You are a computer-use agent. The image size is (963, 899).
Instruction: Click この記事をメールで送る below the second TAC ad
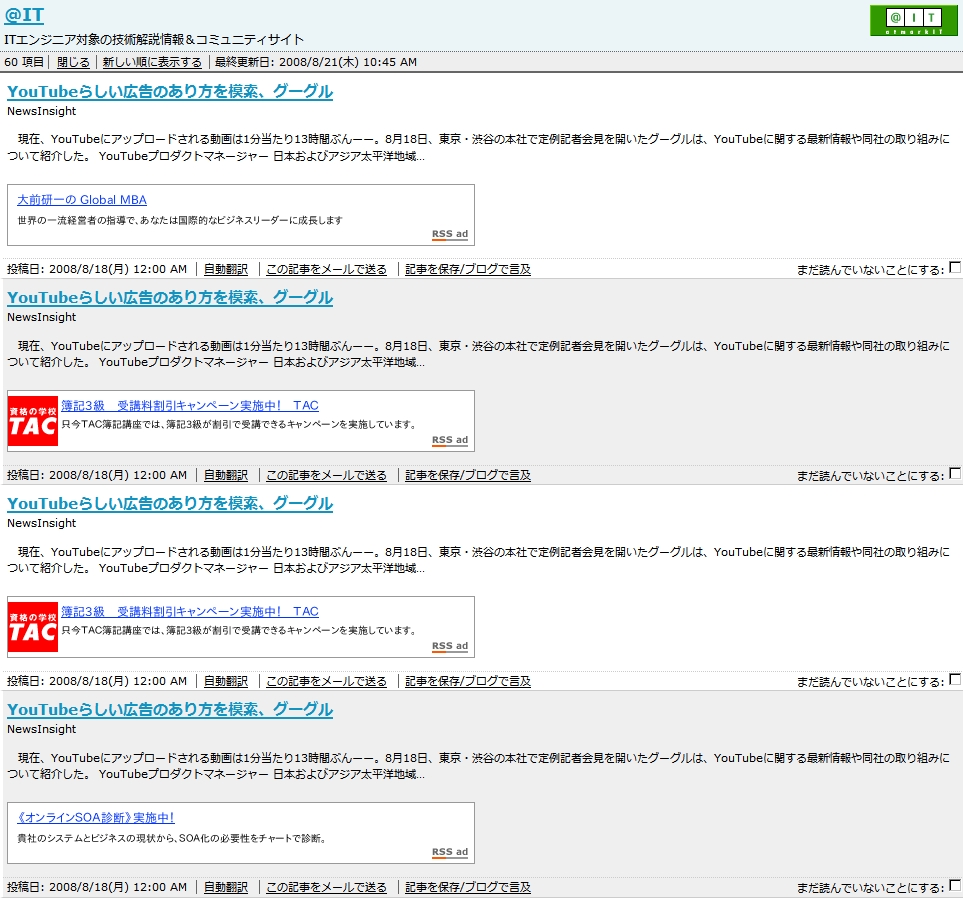coord(327,681)
